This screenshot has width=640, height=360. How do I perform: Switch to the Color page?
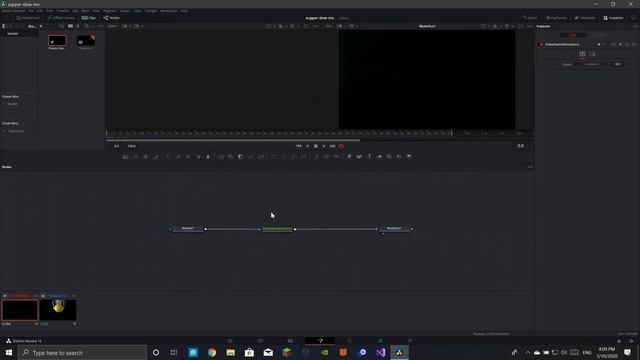click(x=350, y=341)
